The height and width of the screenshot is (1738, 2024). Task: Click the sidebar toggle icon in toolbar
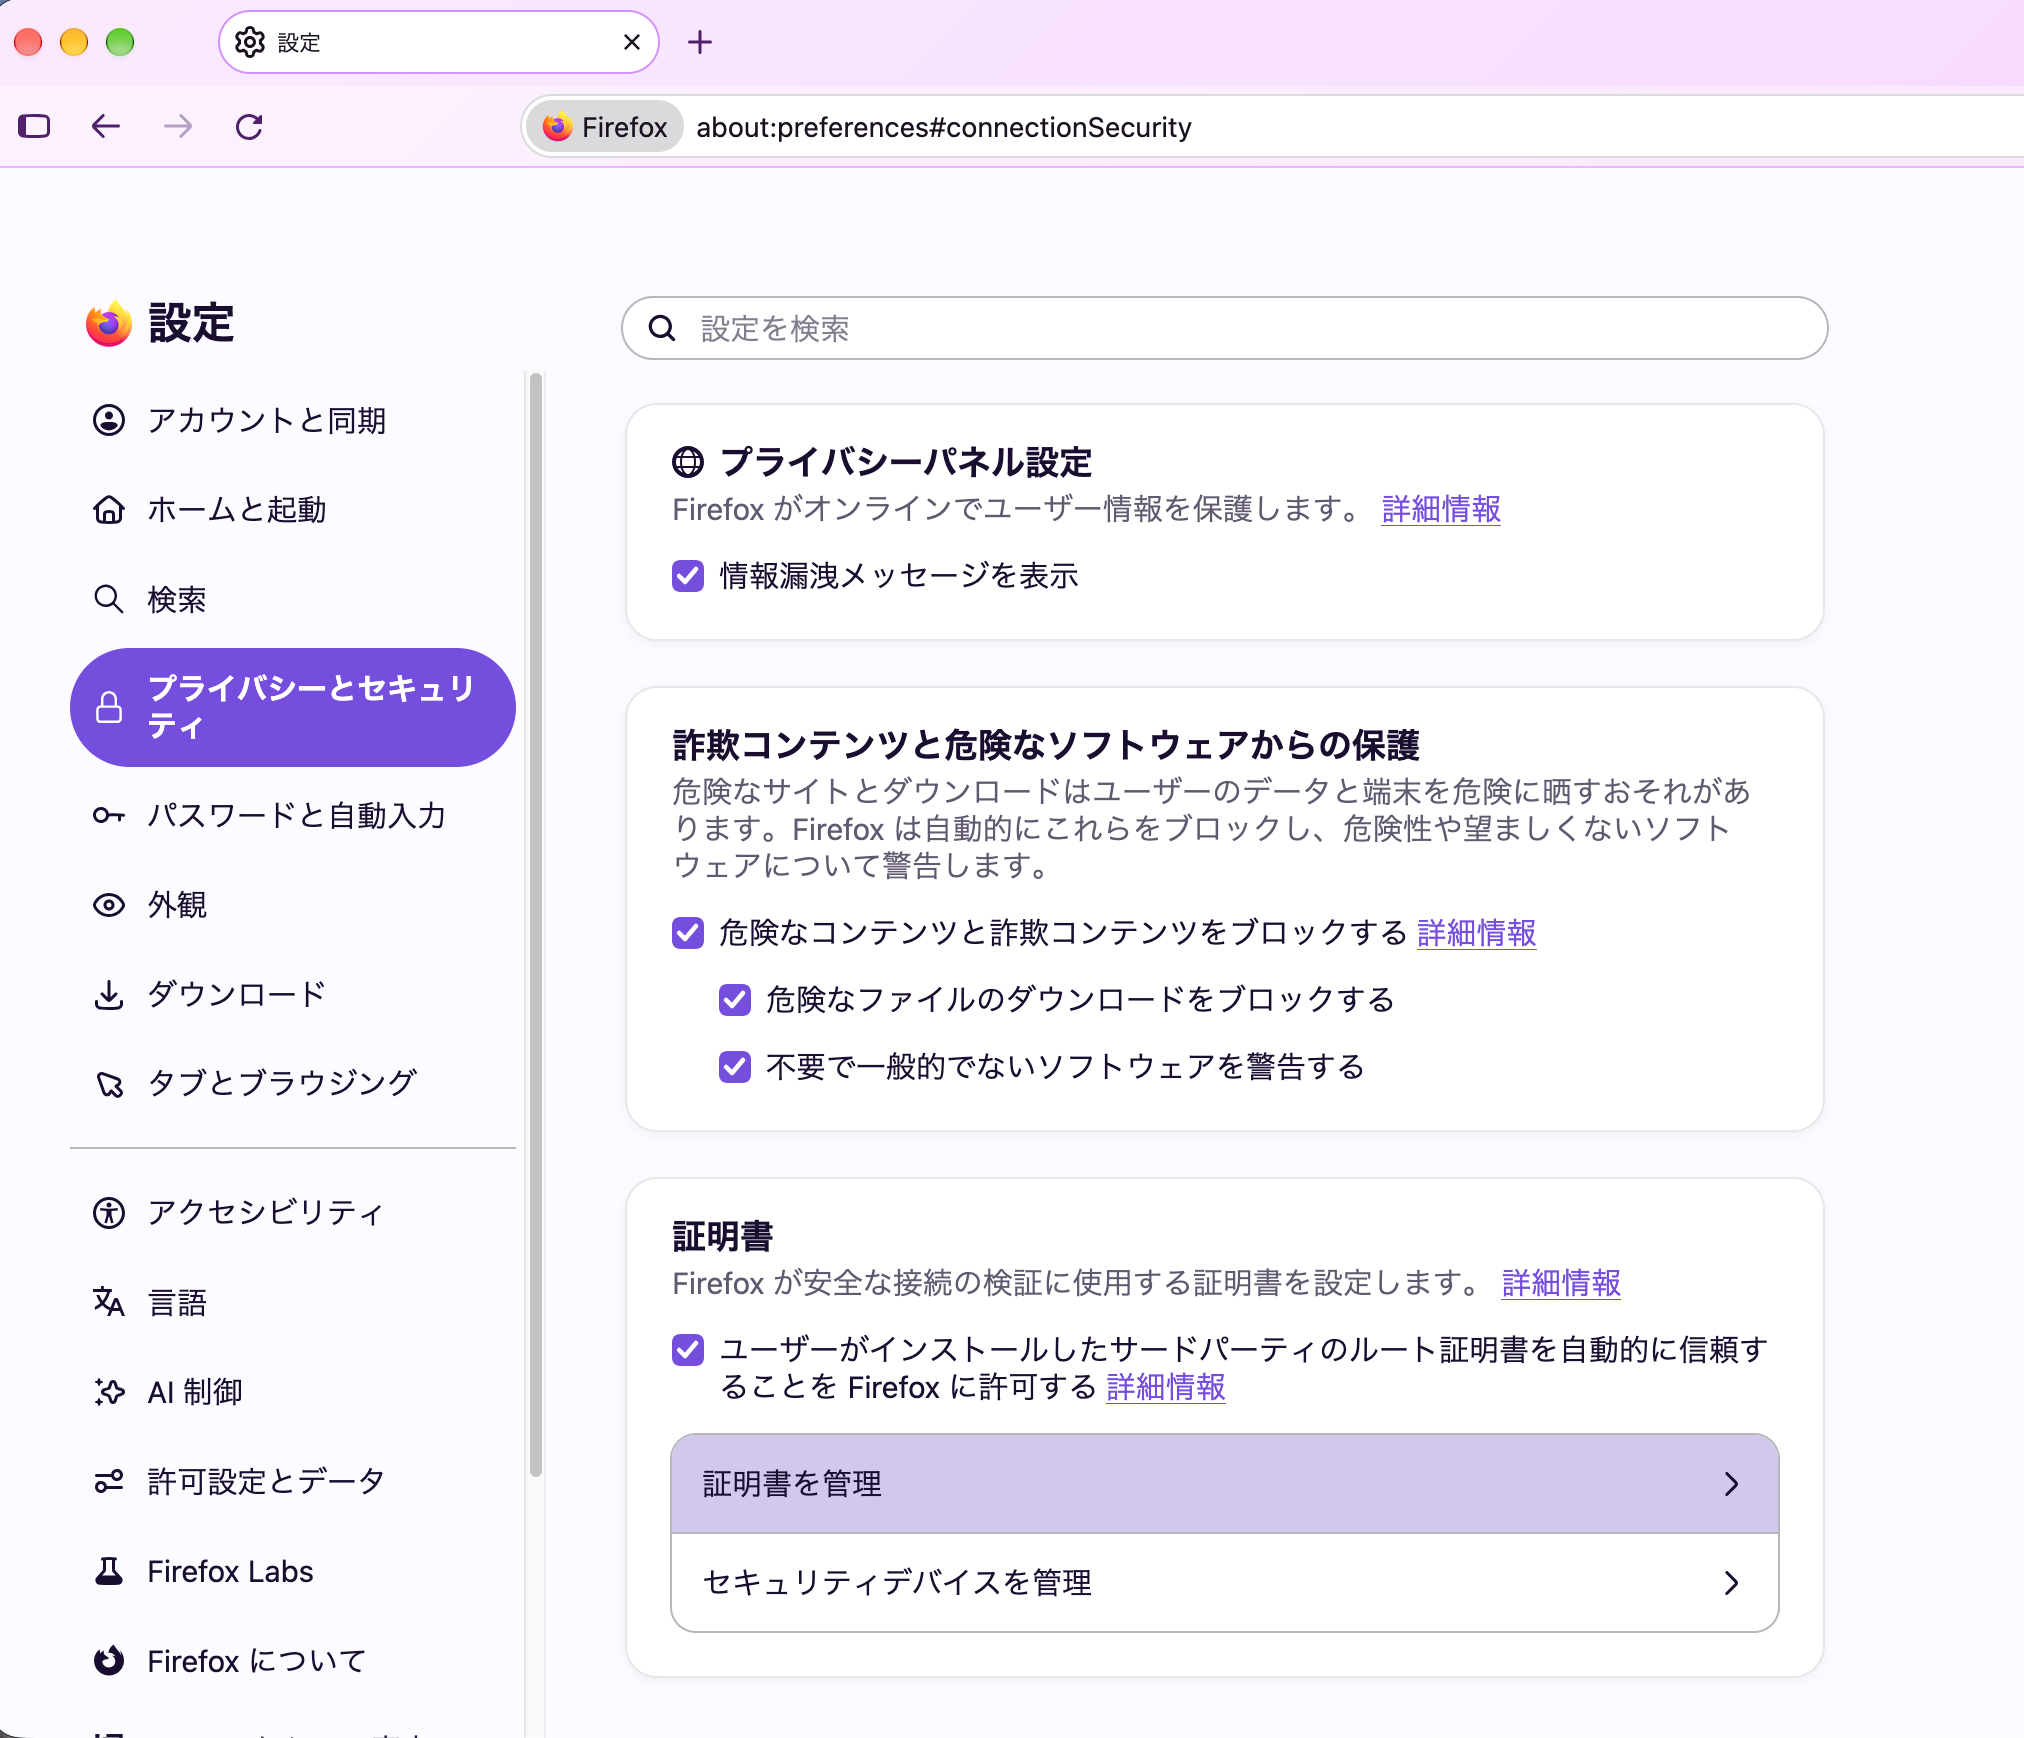pos(34,126)
